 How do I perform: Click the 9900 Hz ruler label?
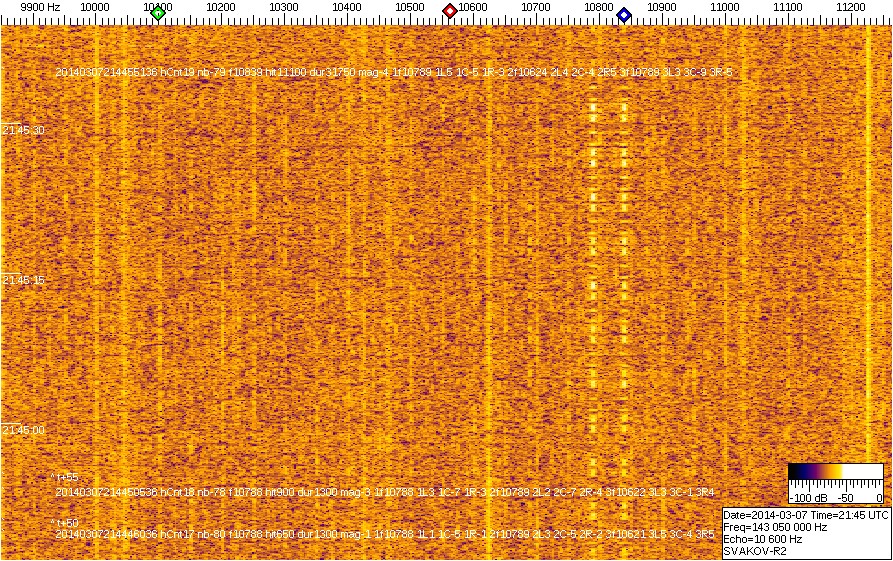tap(40, 7)
